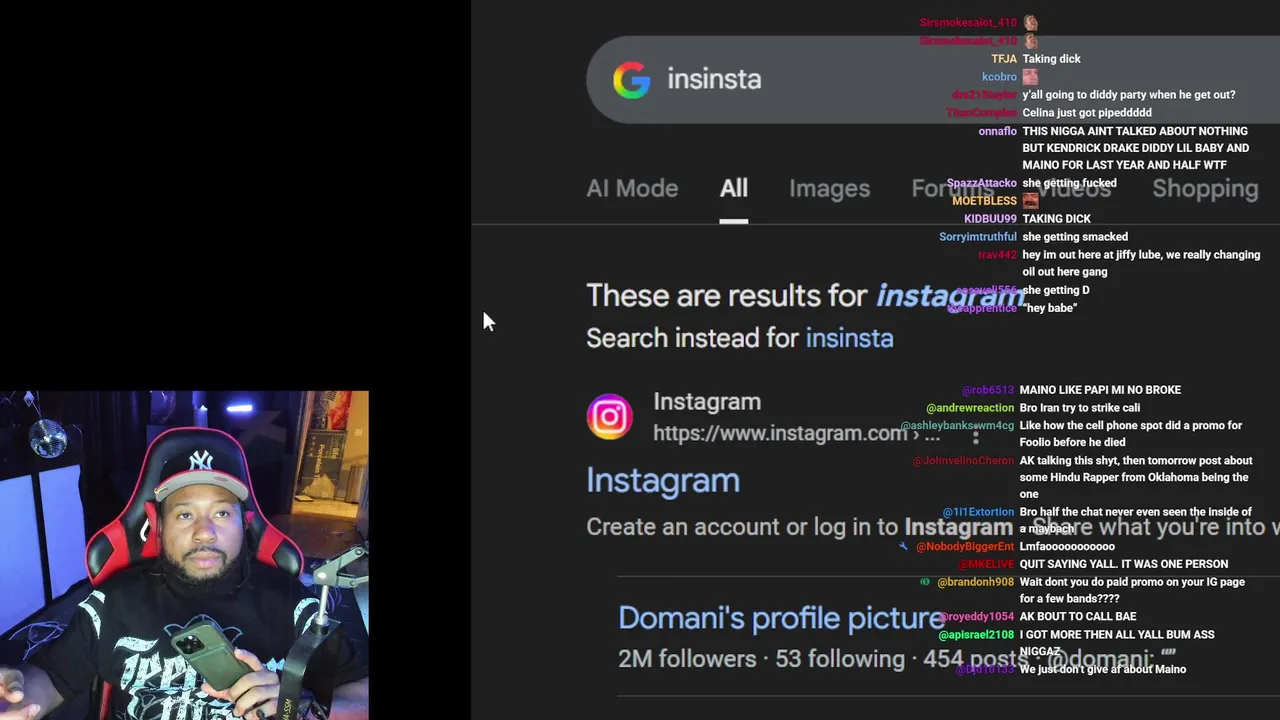Click 'Instagram' site name above URL
Viewport: 1280px width, 720px height.
[707, 401]
